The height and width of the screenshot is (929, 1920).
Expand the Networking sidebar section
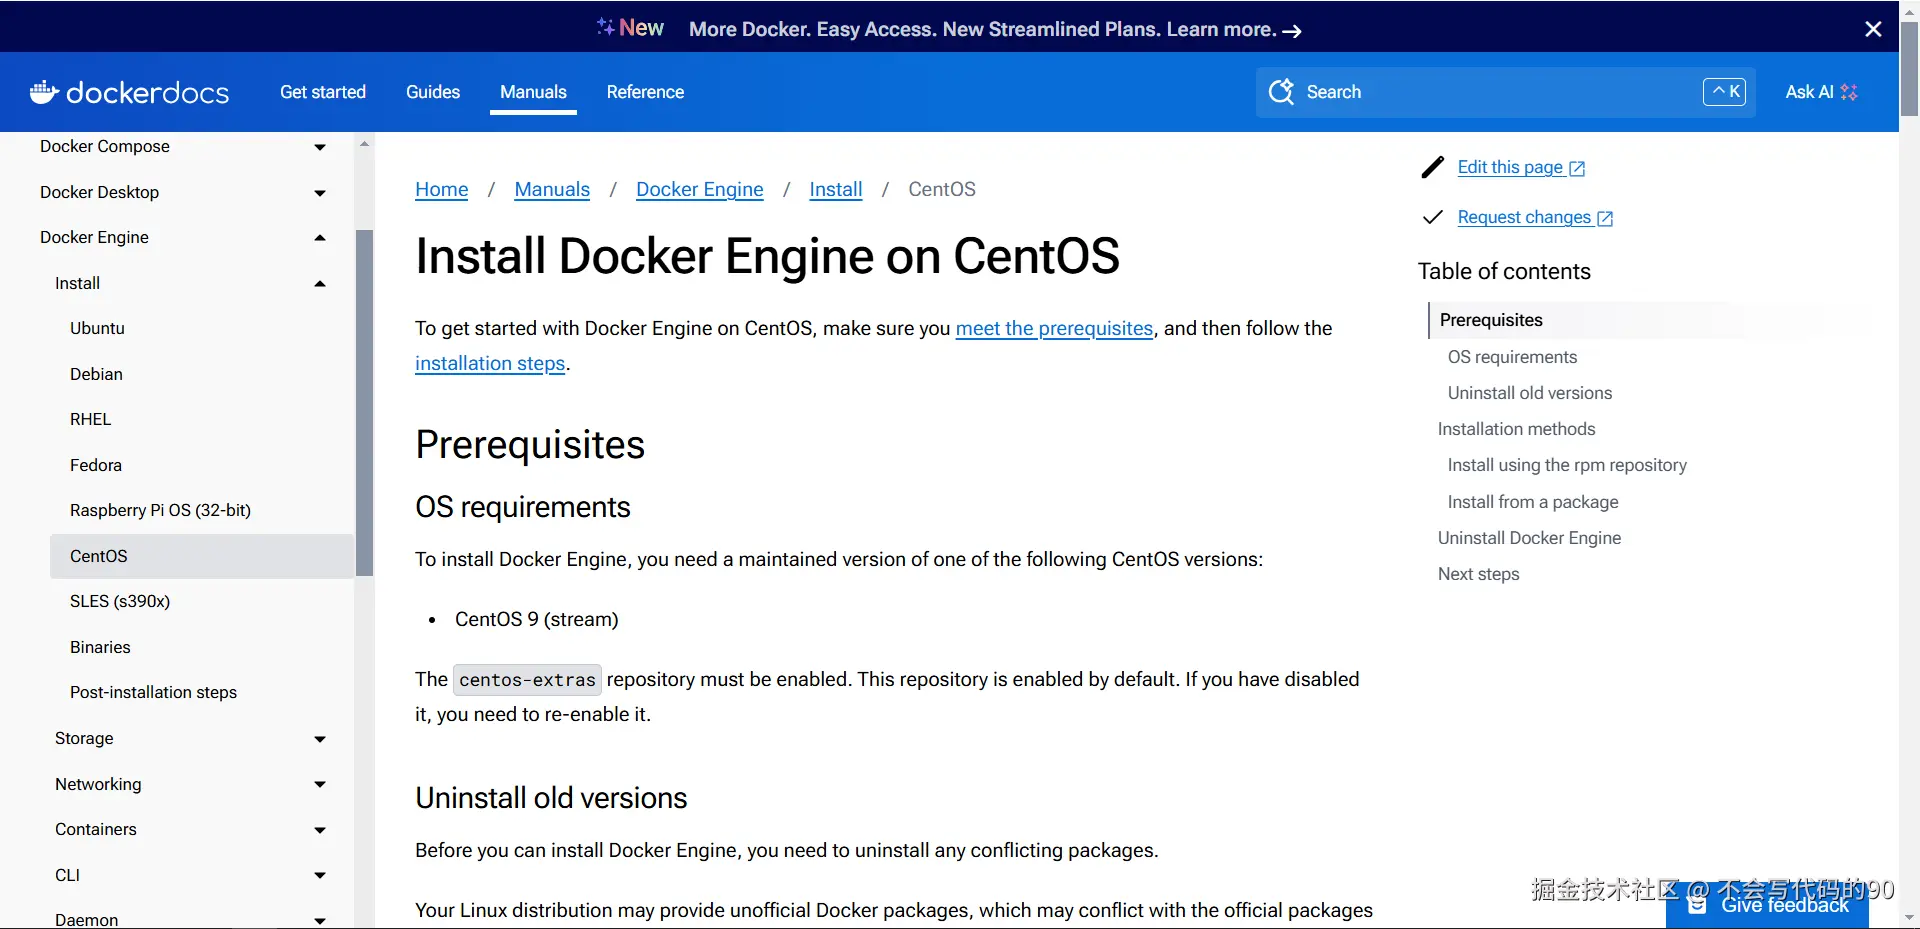point(320,784)
